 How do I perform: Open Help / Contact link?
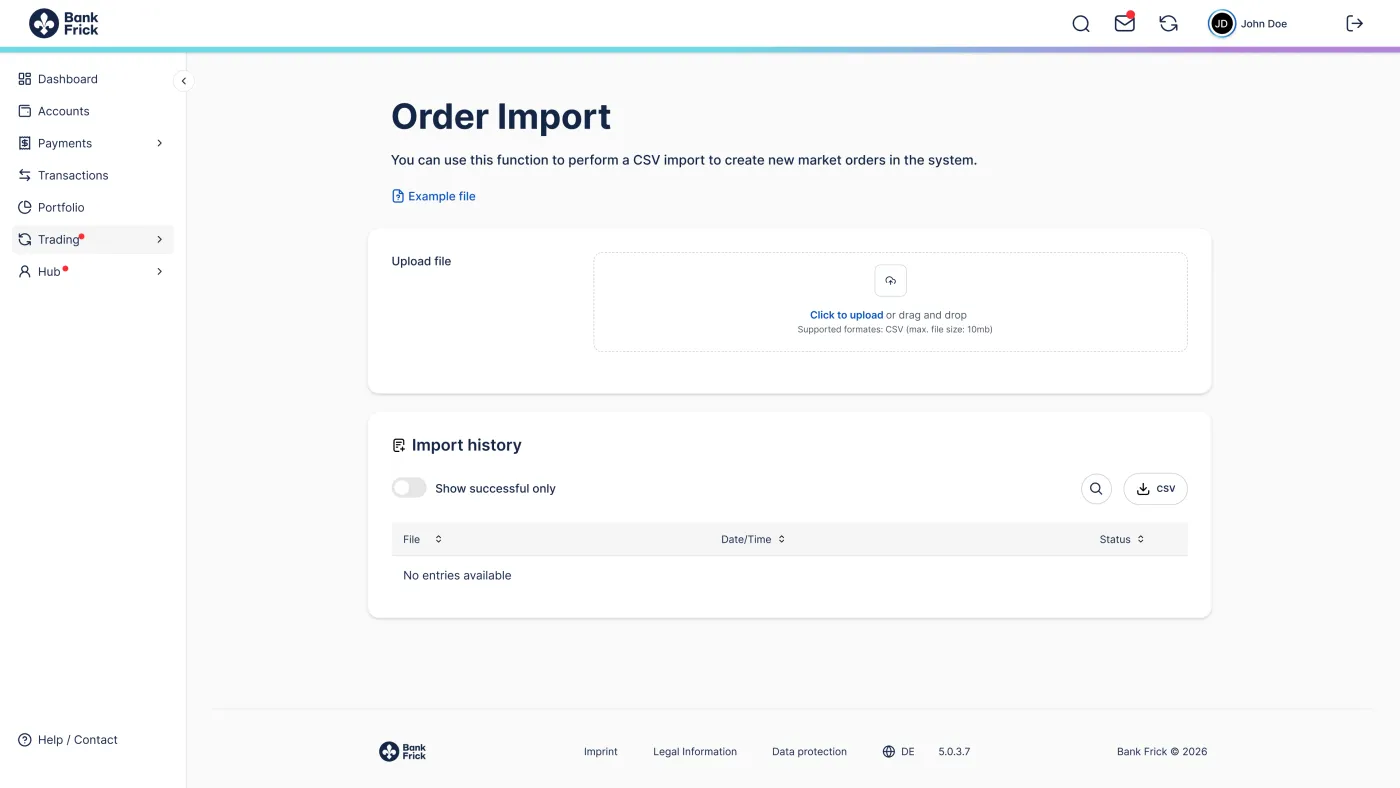click(x=78, y=740)
